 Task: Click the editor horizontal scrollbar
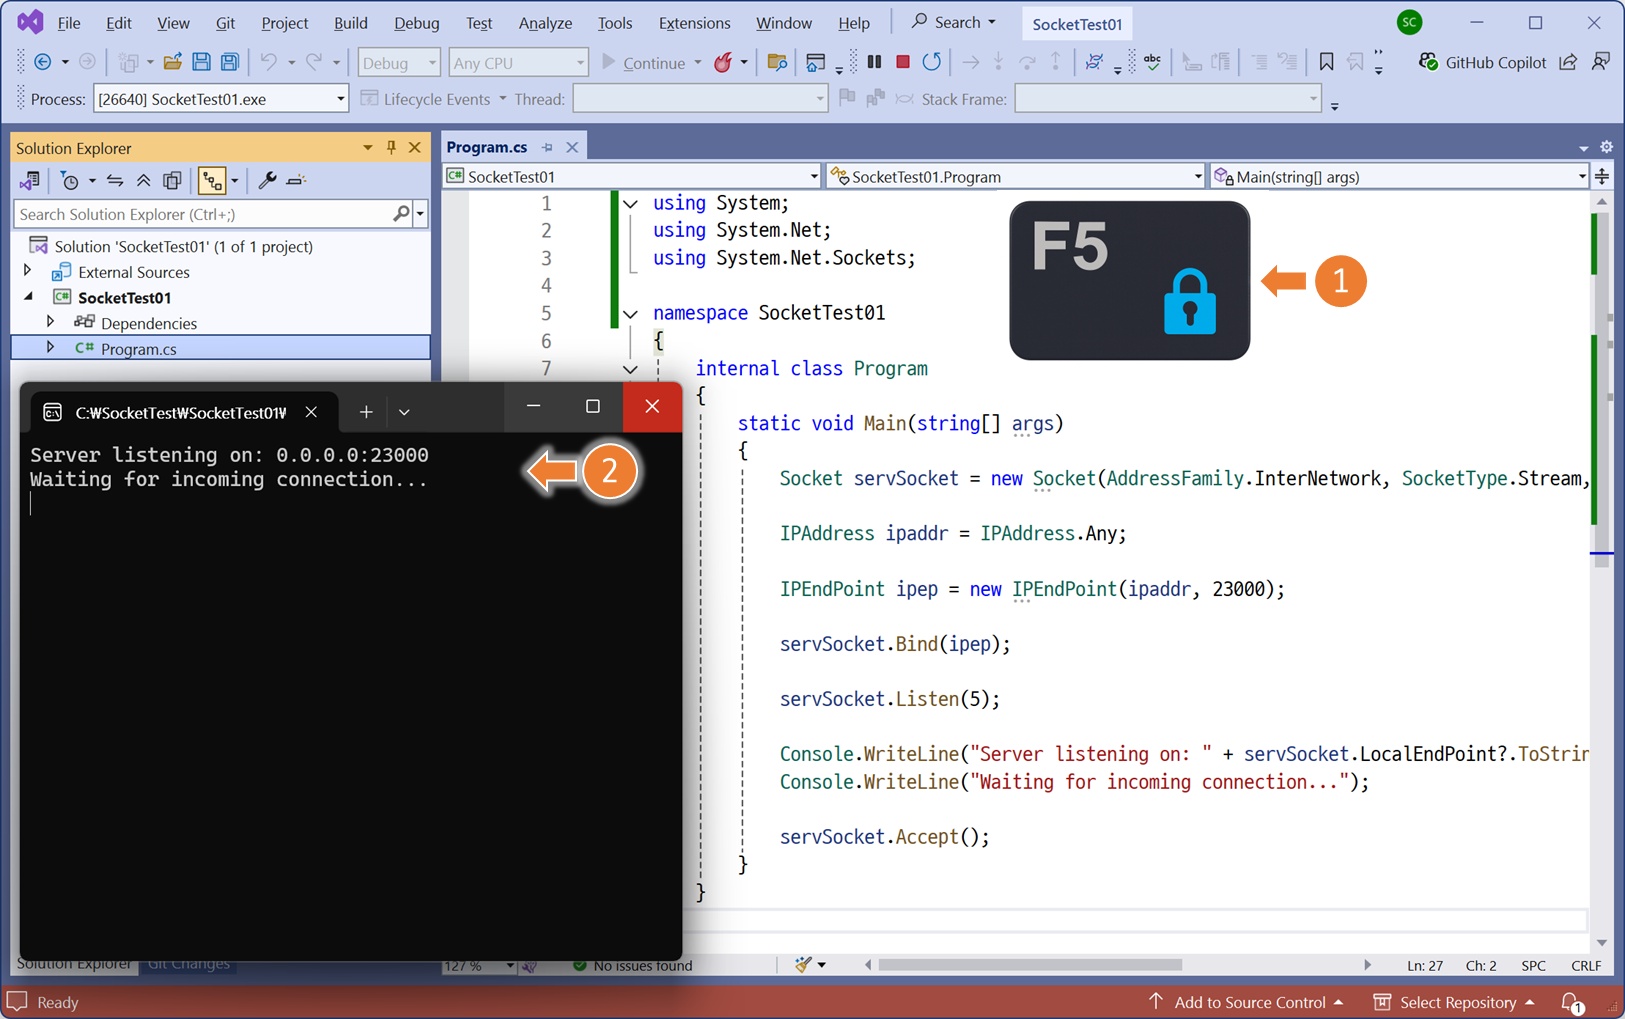[1029, 965]
